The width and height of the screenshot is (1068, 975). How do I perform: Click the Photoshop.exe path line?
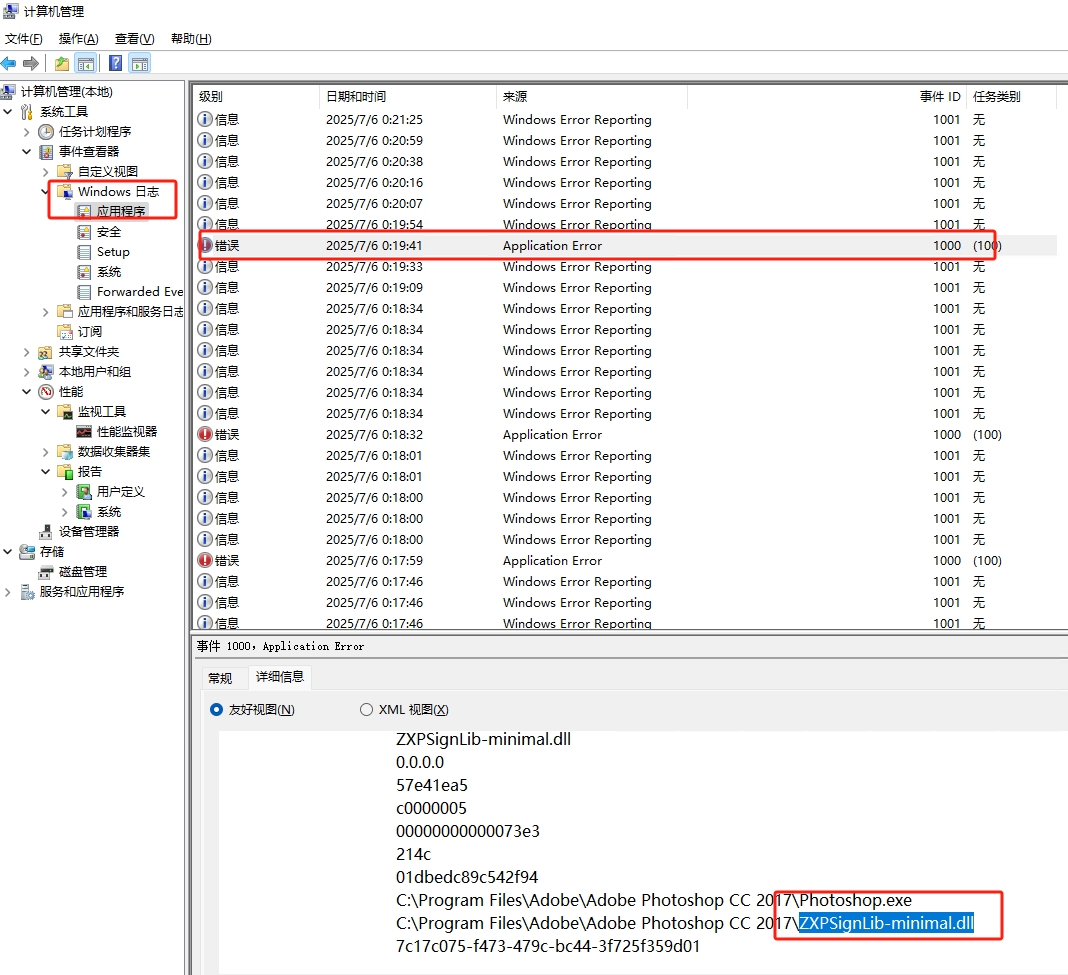(x=654, y=900)
